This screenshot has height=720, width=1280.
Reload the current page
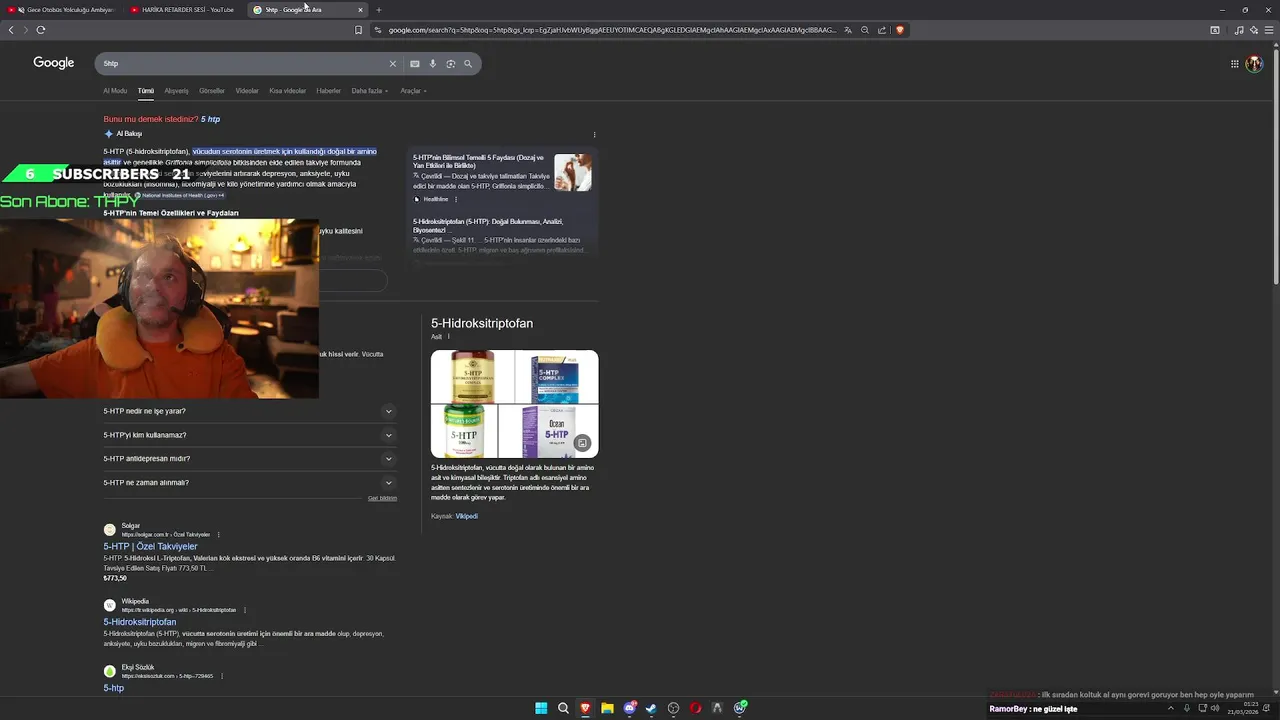(41, 30)
